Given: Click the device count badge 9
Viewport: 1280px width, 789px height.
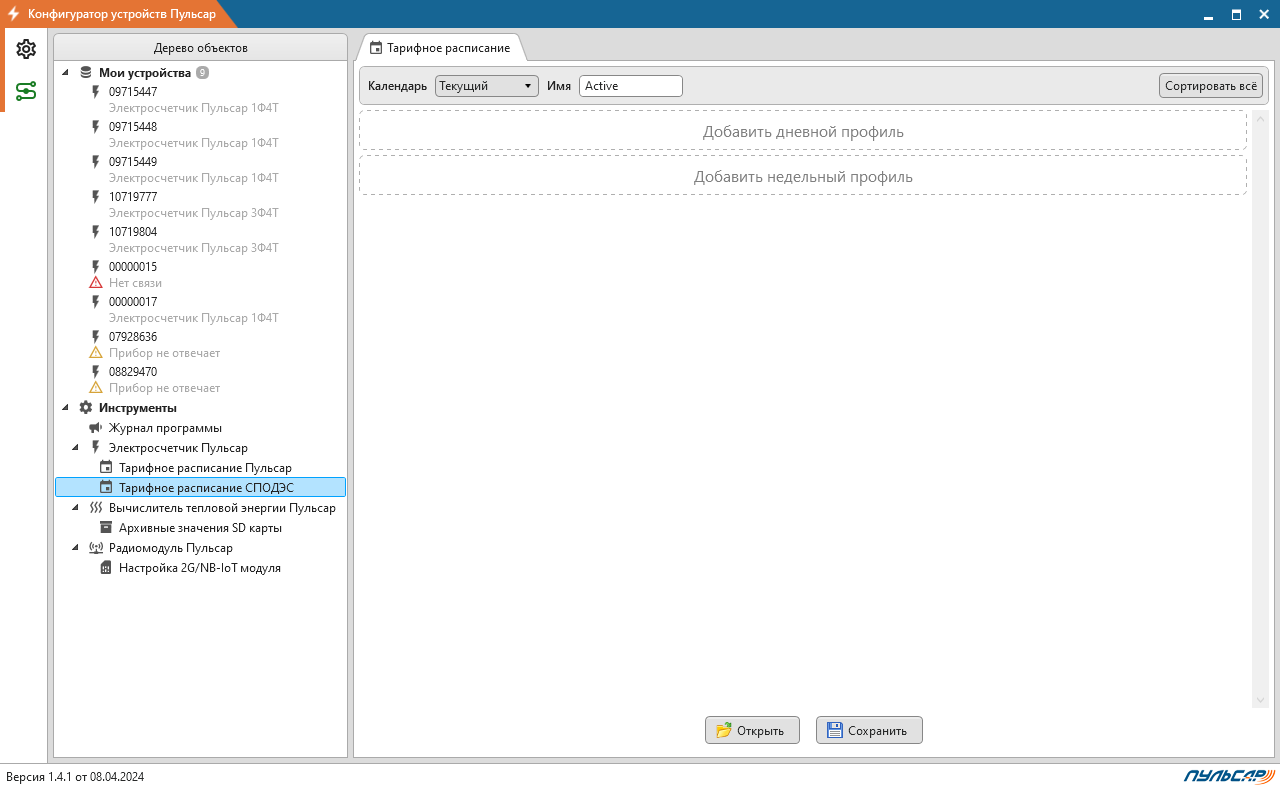Looking at the screenshot, I should (202, 73).
